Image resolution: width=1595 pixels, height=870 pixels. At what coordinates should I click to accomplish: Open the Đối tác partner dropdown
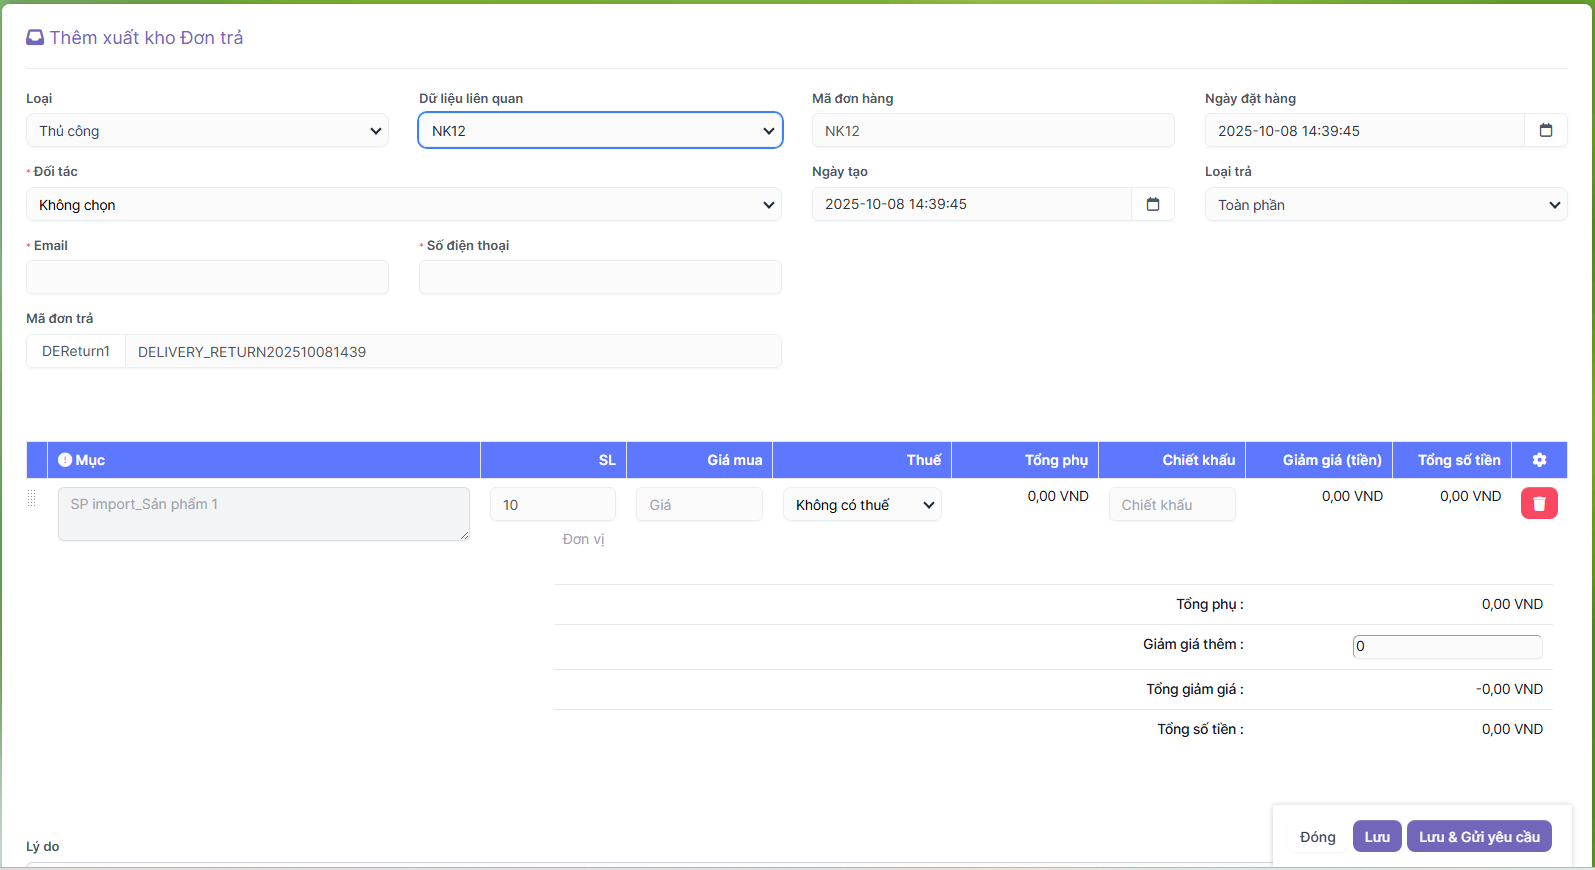click(404, 205)
